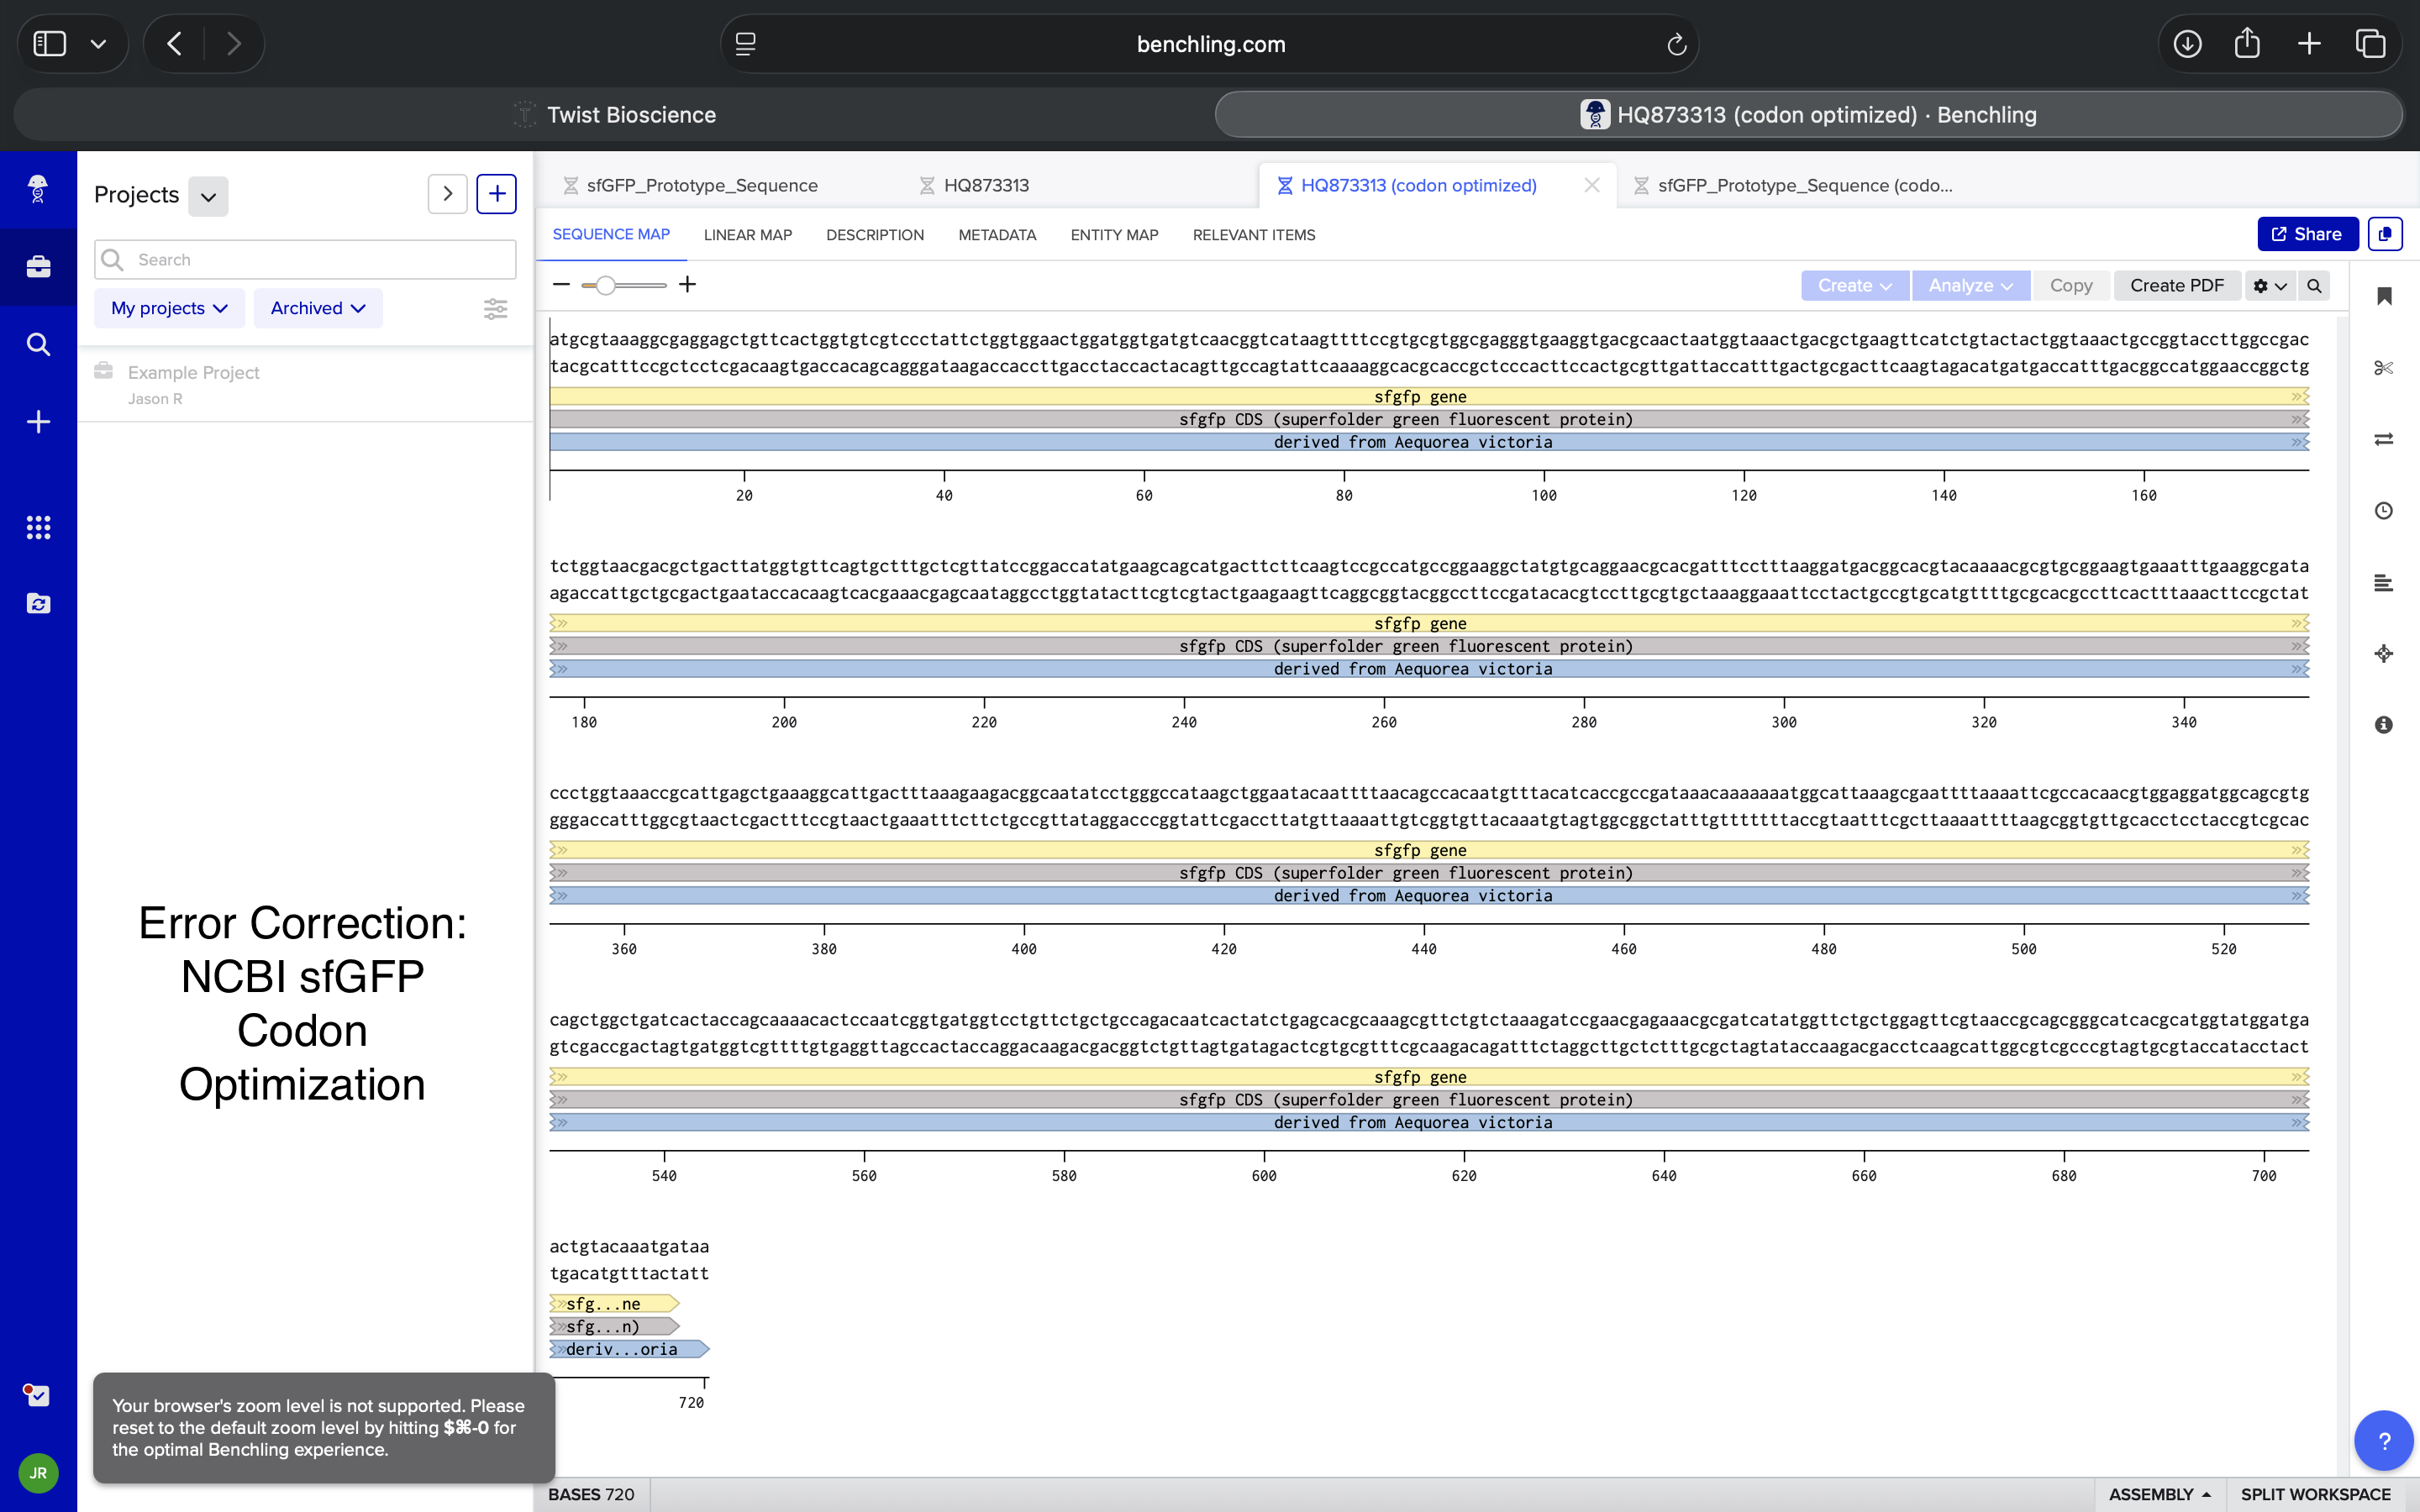Open the My projects dropdown
The width and height of the screenshot is (2420, 1512).
(x=168, y=308)
